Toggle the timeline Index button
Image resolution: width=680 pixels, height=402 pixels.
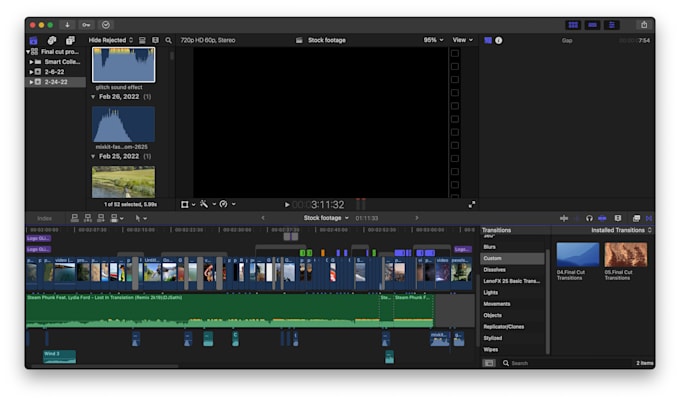pyautogui.click(x=44, y=218)
